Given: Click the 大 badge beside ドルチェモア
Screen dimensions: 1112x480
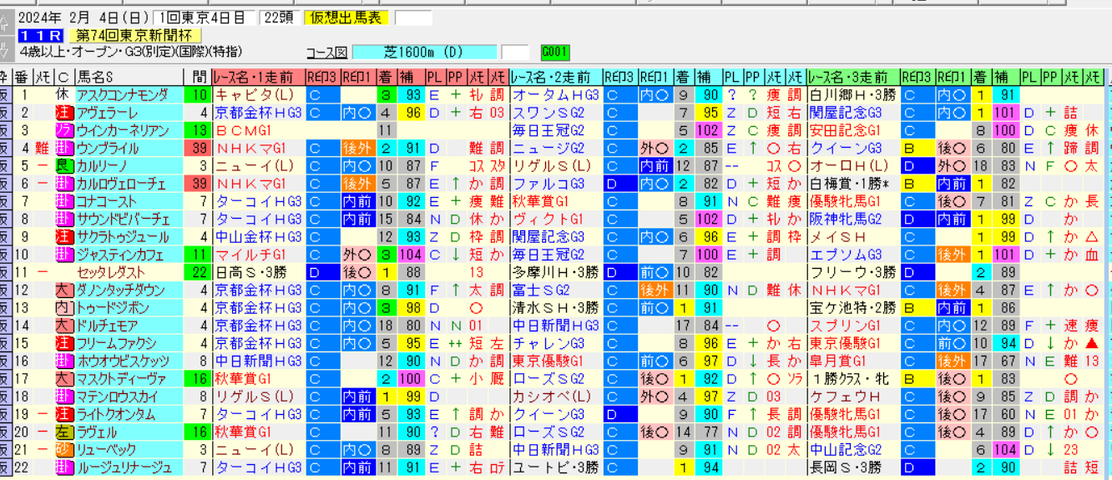Looking at the screenshot, I should point(64,325).
